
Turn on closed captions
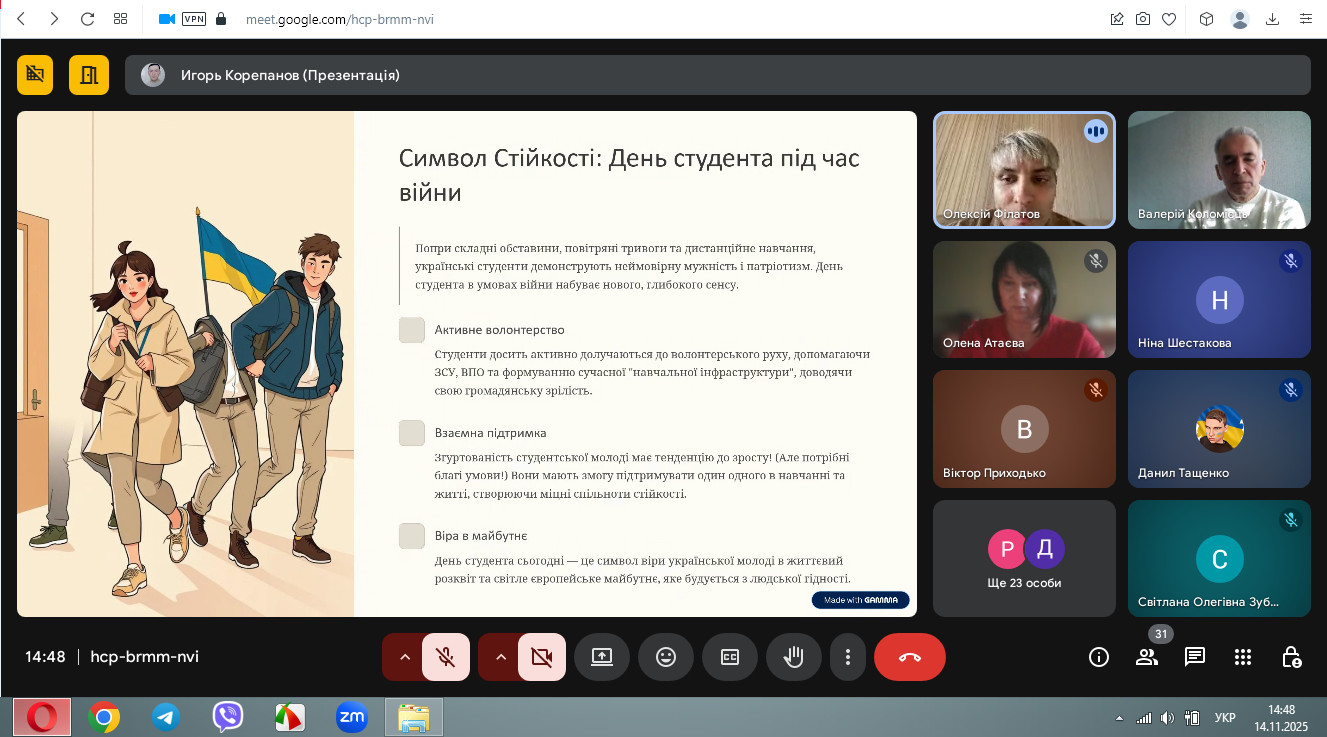coord(730,657)
